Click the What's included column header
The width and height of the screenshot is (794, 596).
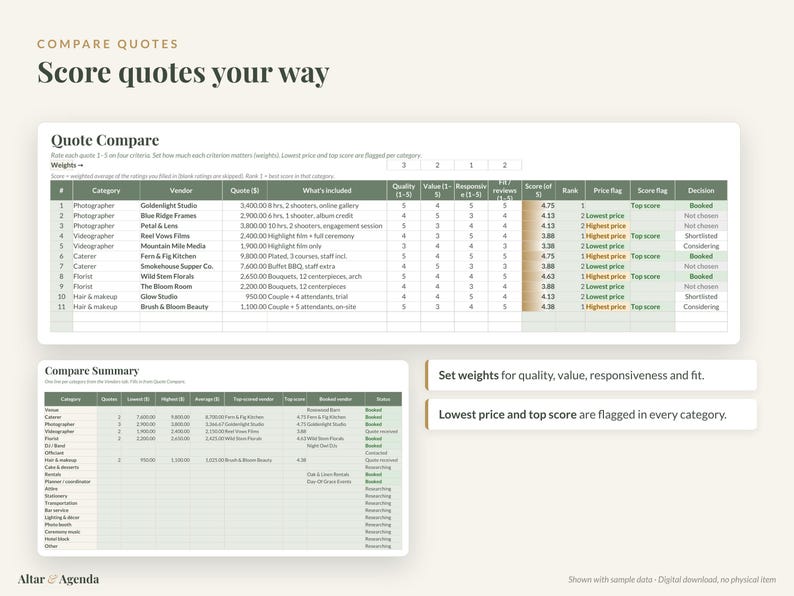[327, 190]
